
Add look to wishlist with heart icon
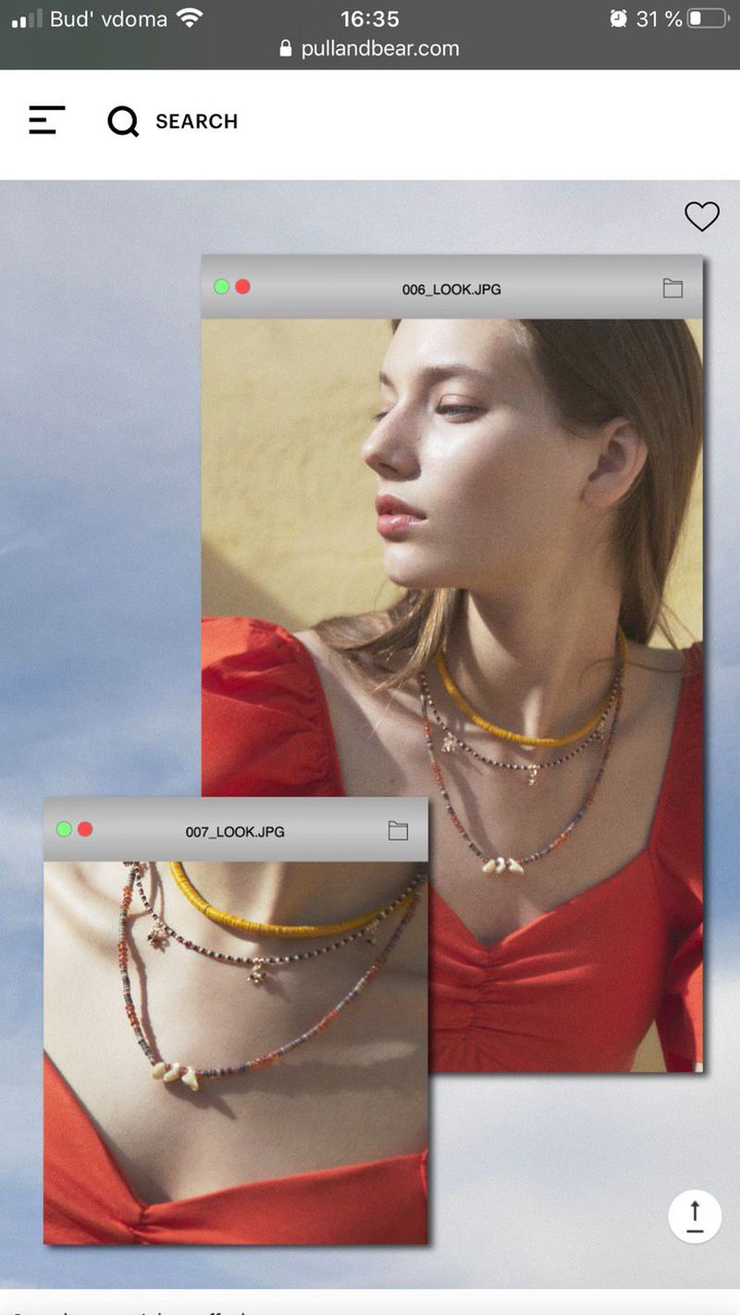702,216
